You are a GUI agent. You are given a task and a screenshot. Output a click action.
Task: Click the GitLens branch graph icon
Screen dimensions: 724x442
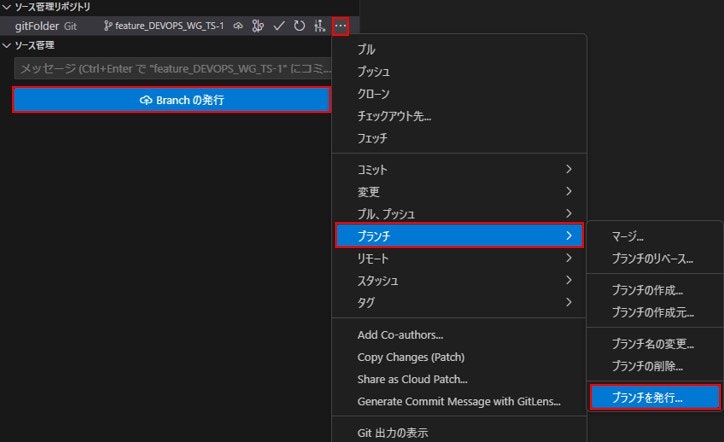click(258, 26)
